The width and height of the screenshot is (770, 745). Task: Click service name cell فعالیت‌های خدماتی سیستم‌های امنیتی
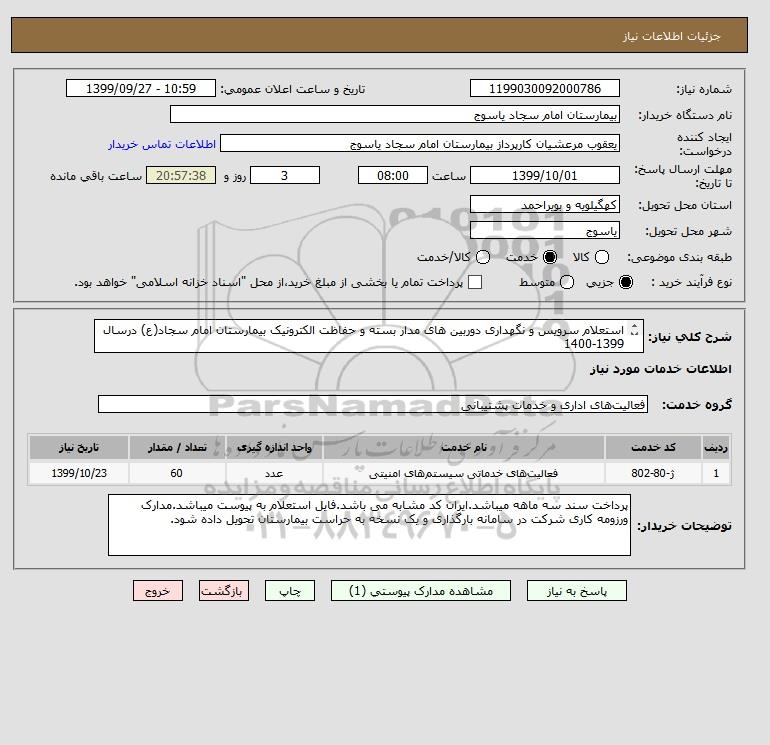click(x=464, y=473)
